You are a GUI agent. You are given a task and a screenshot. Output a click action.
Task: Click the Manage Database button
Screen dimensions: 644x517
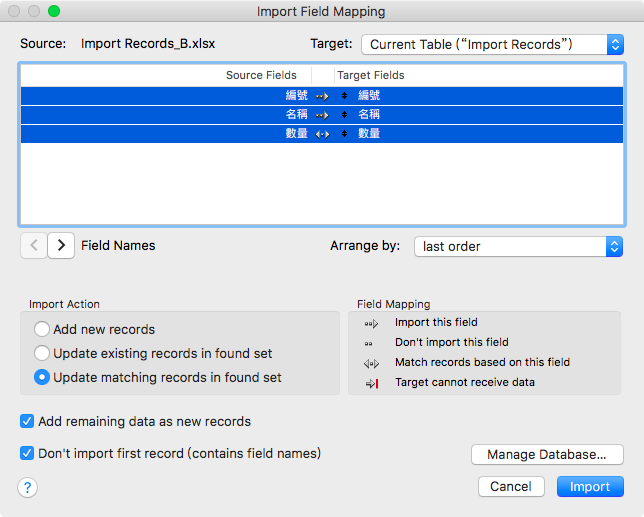(547, 455)
